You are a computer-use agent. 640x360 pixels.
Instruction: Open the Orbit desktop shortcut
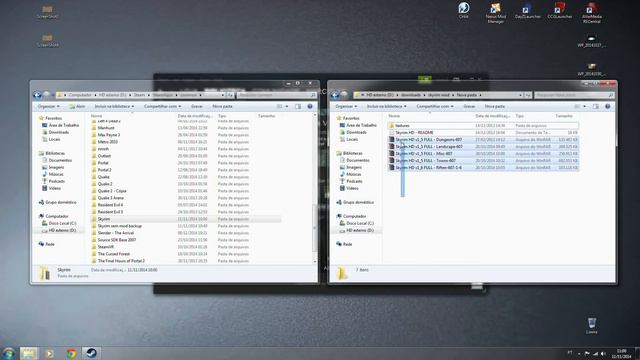pyautogui.click(x=464, y=11)
